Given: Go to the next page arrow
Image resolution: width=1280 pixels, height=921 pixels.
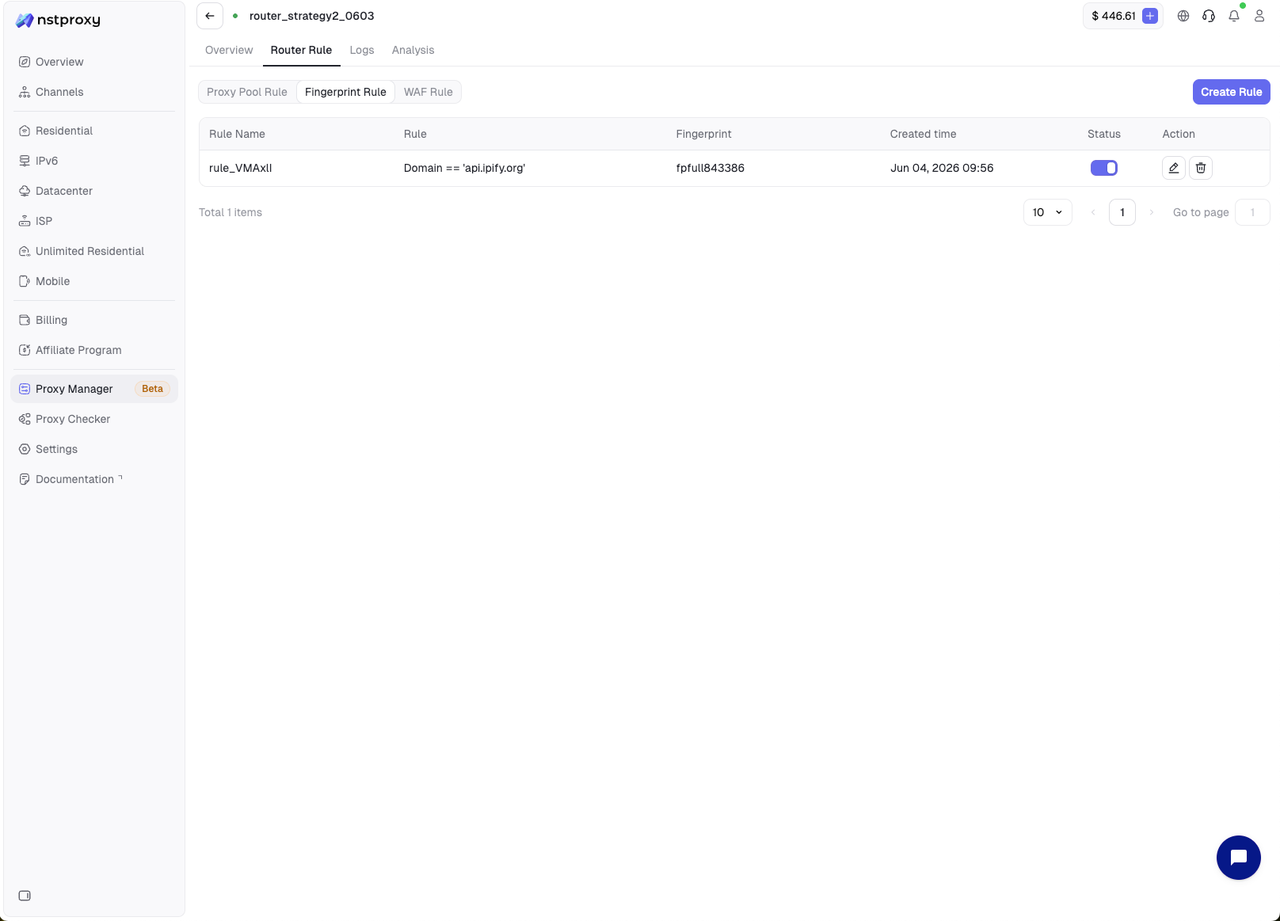Looking at the screenshot, I should (1151, 212).
